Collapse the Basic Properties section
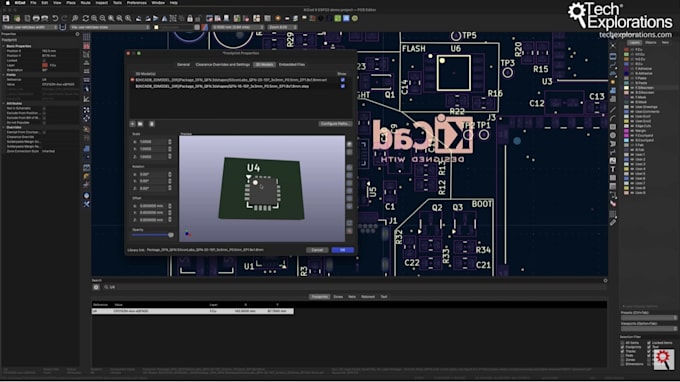The height and width of the screenshot is (382, 680). 4,46
